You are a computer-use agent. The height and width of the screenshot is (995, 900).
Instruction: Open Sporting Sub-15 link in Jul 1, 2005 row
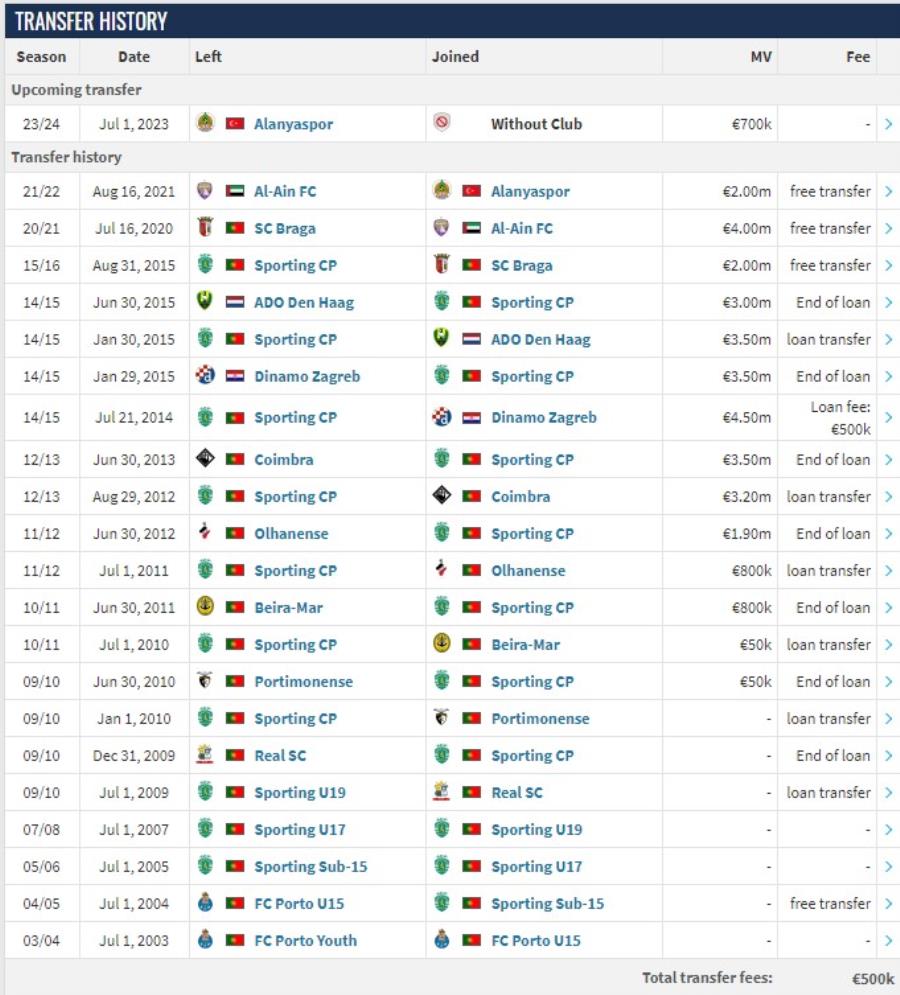[x=310, y=867]
